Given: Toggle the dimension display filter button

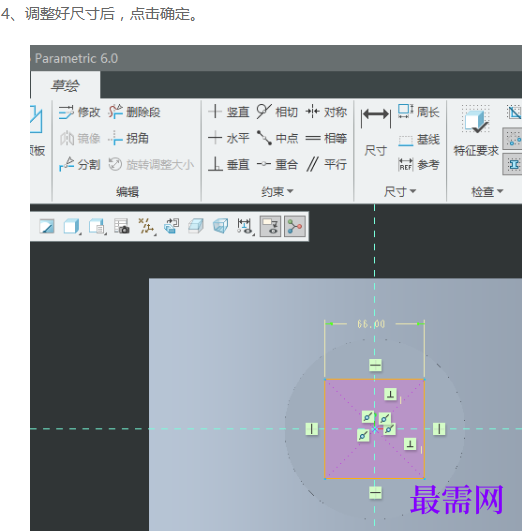Looking at the screenshot, I should [245, 226].
